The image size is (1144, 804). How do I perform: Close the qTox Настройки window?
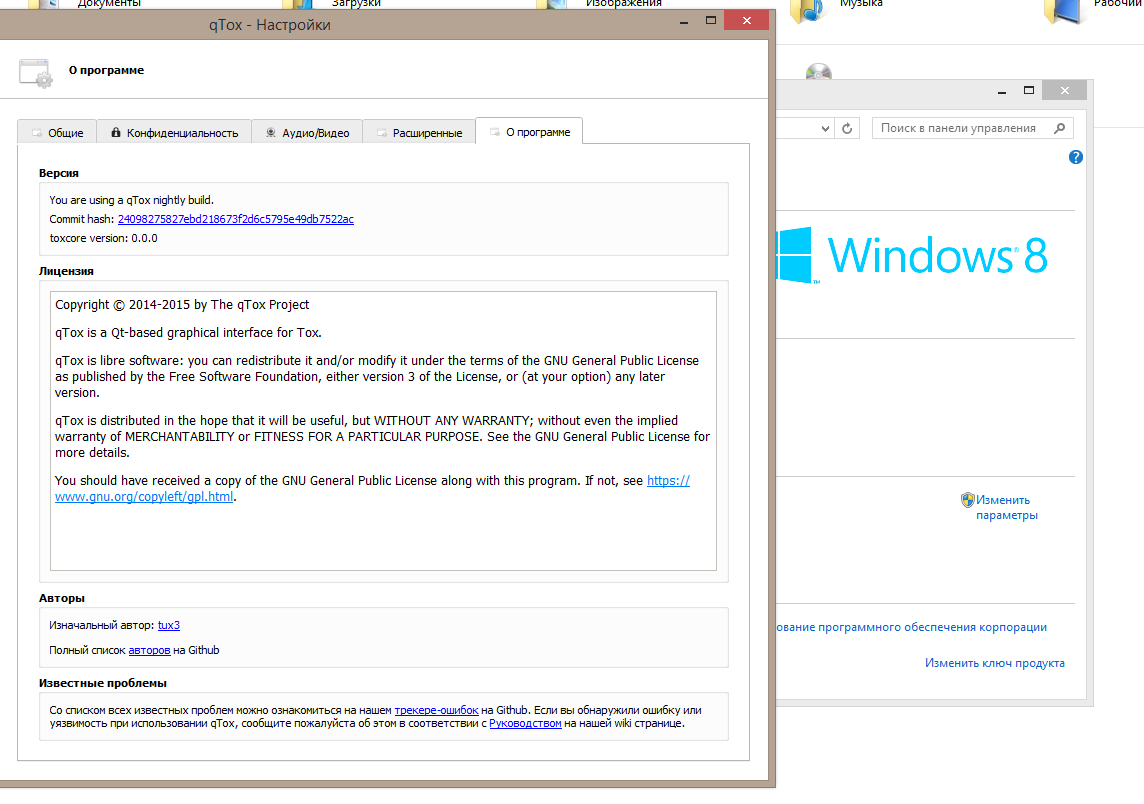point(746,20)
